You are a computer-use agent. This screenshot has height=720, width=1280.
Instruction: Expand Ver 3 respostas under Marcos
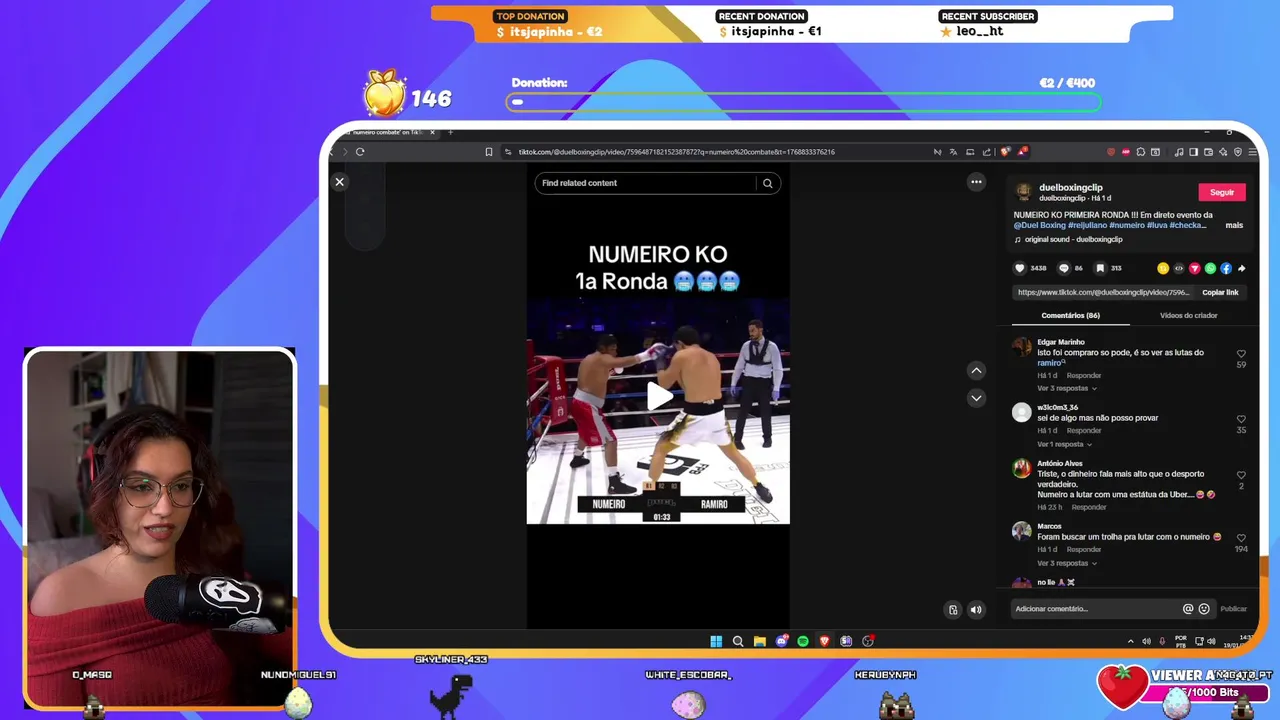click(x=1067, y=563)
